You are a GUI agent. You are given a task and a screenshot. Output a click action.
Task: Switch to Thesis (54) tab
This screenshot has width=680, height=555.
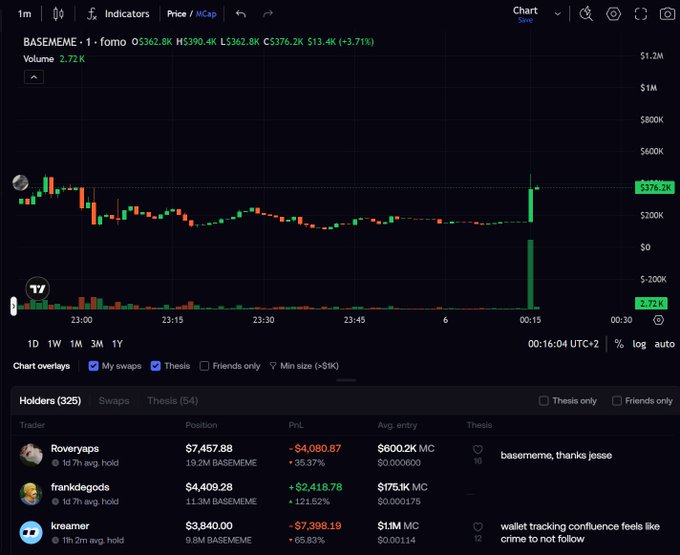pos(173,401)
